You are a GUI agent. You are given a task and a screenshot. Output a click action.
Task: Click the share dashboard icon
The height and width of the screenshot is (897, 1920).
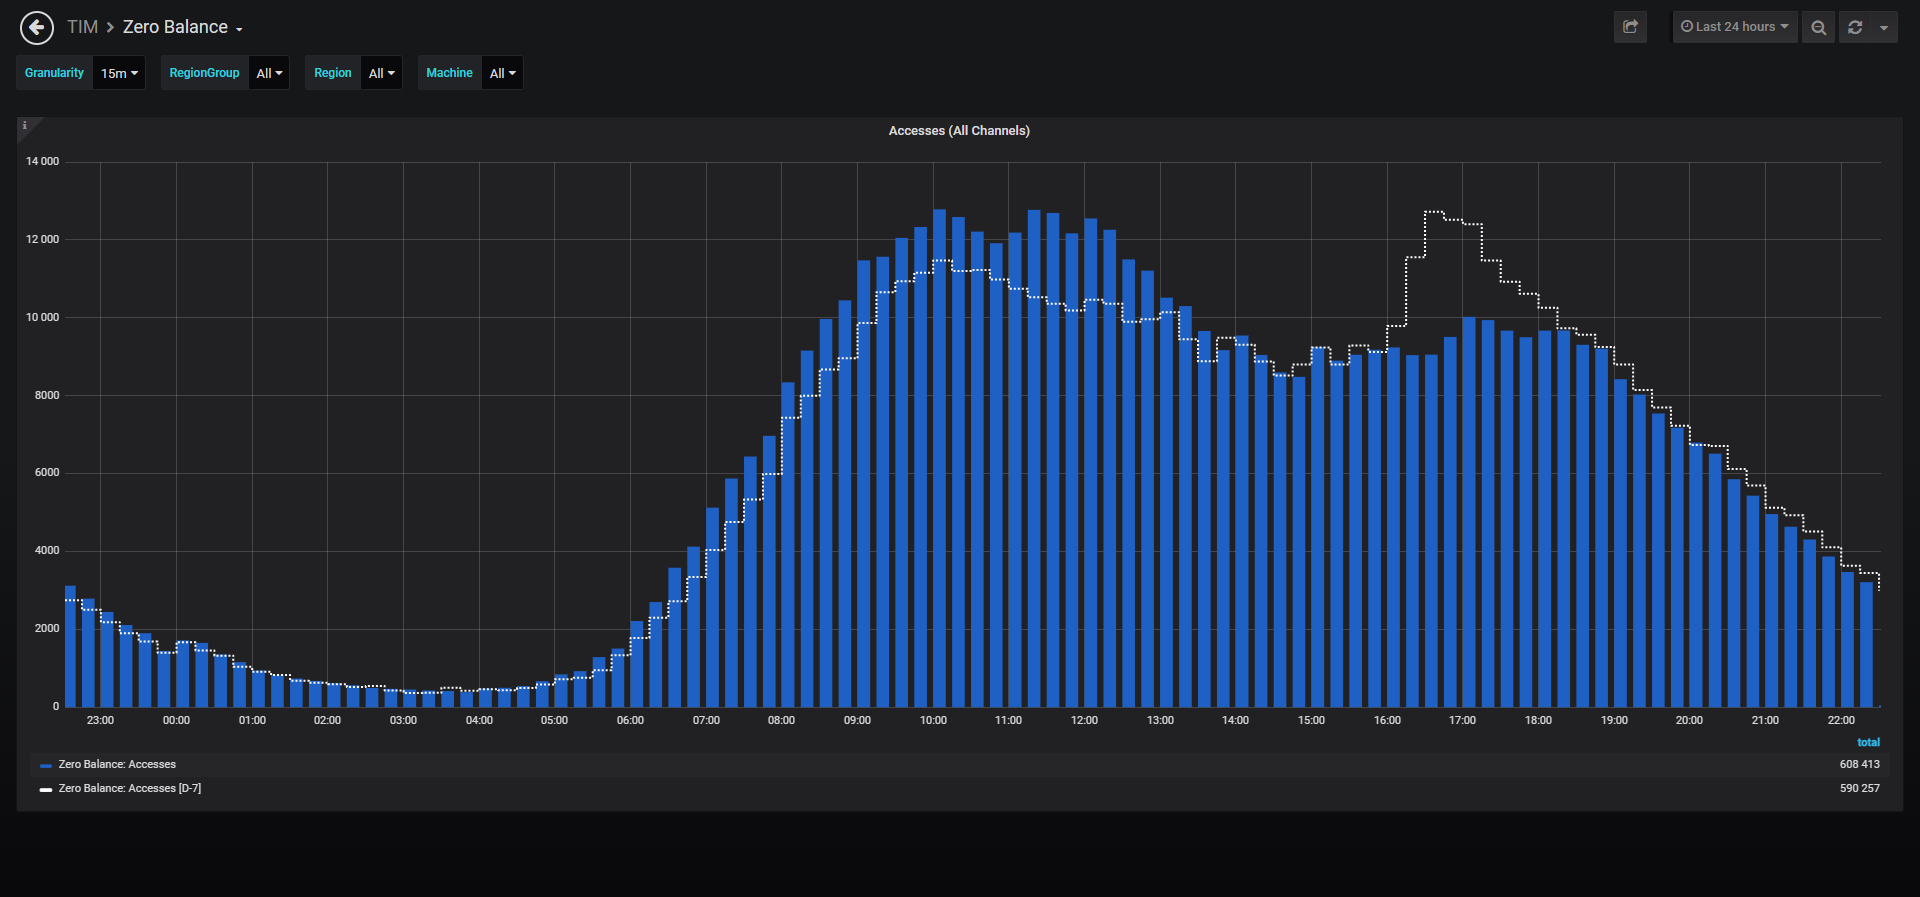[1630, 27]
